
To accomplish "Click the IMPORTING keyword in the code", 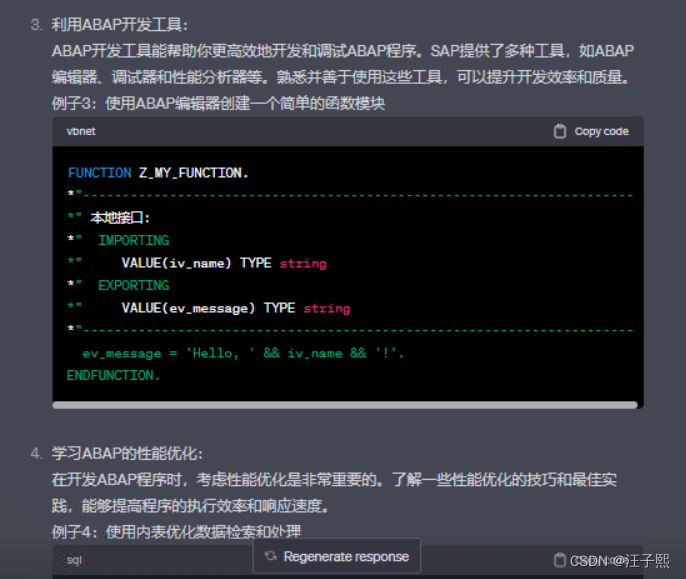I will coord(133,240).
